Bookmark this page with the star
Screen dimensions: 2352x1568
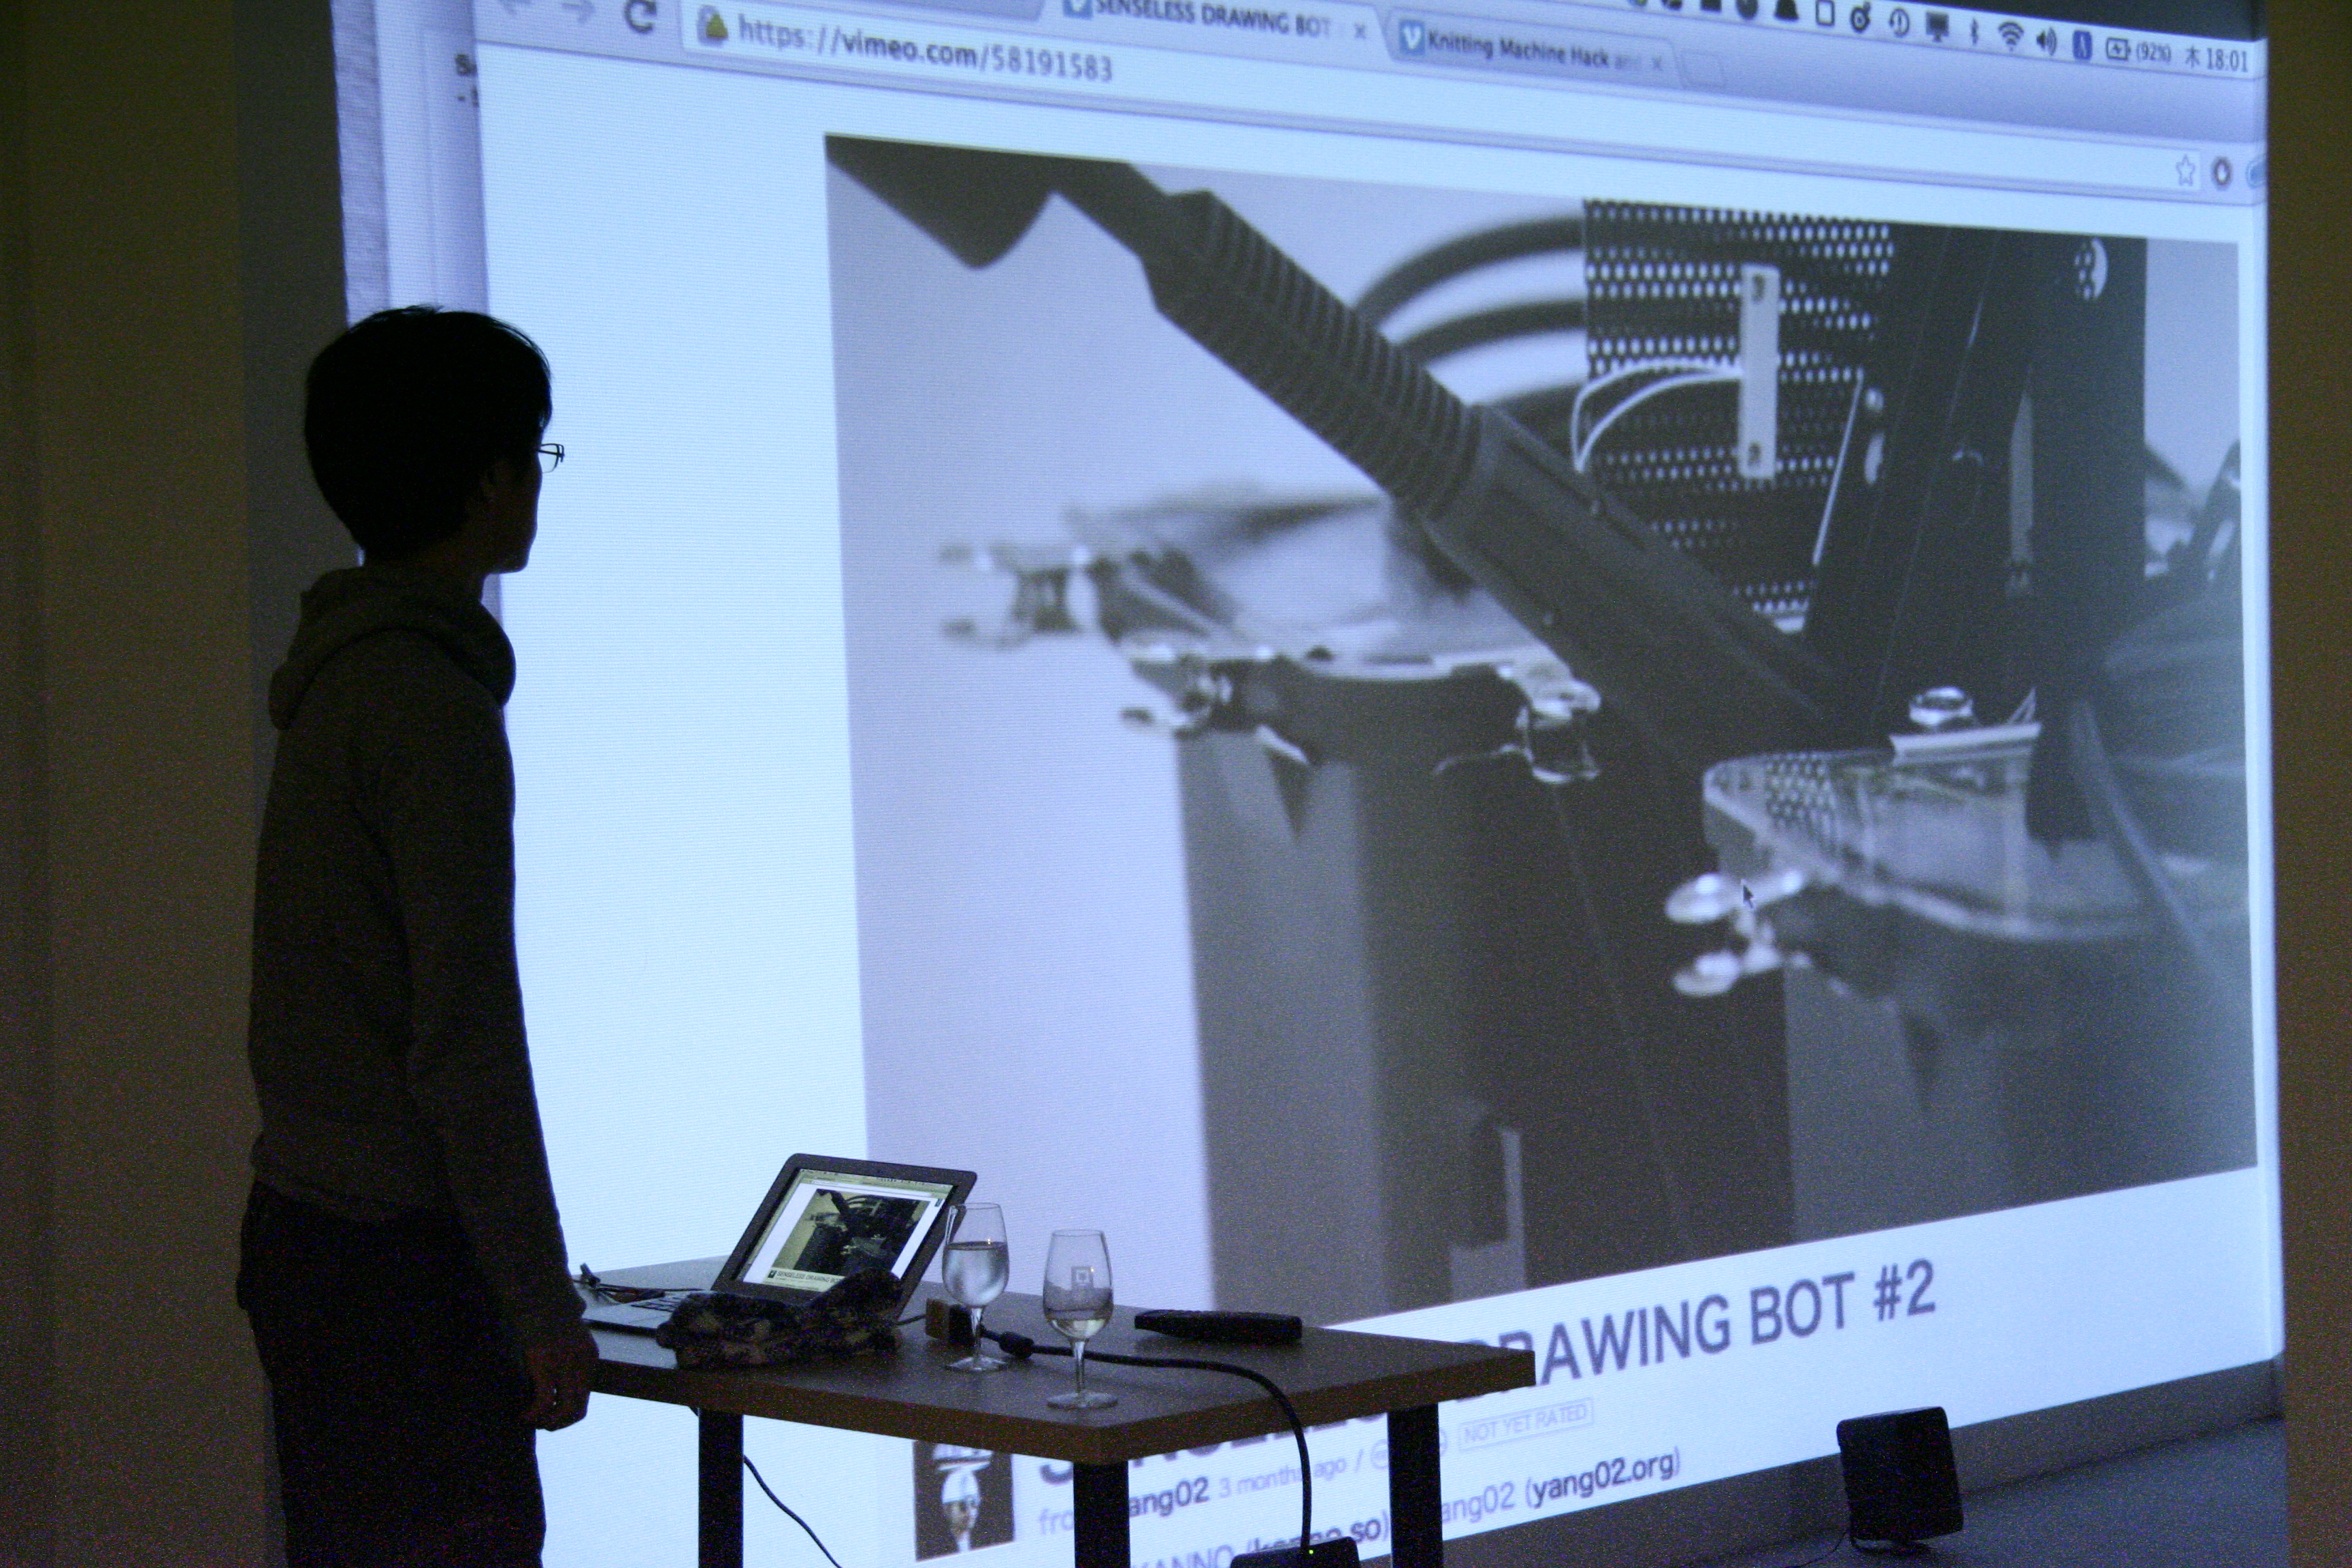(2186, 171)
